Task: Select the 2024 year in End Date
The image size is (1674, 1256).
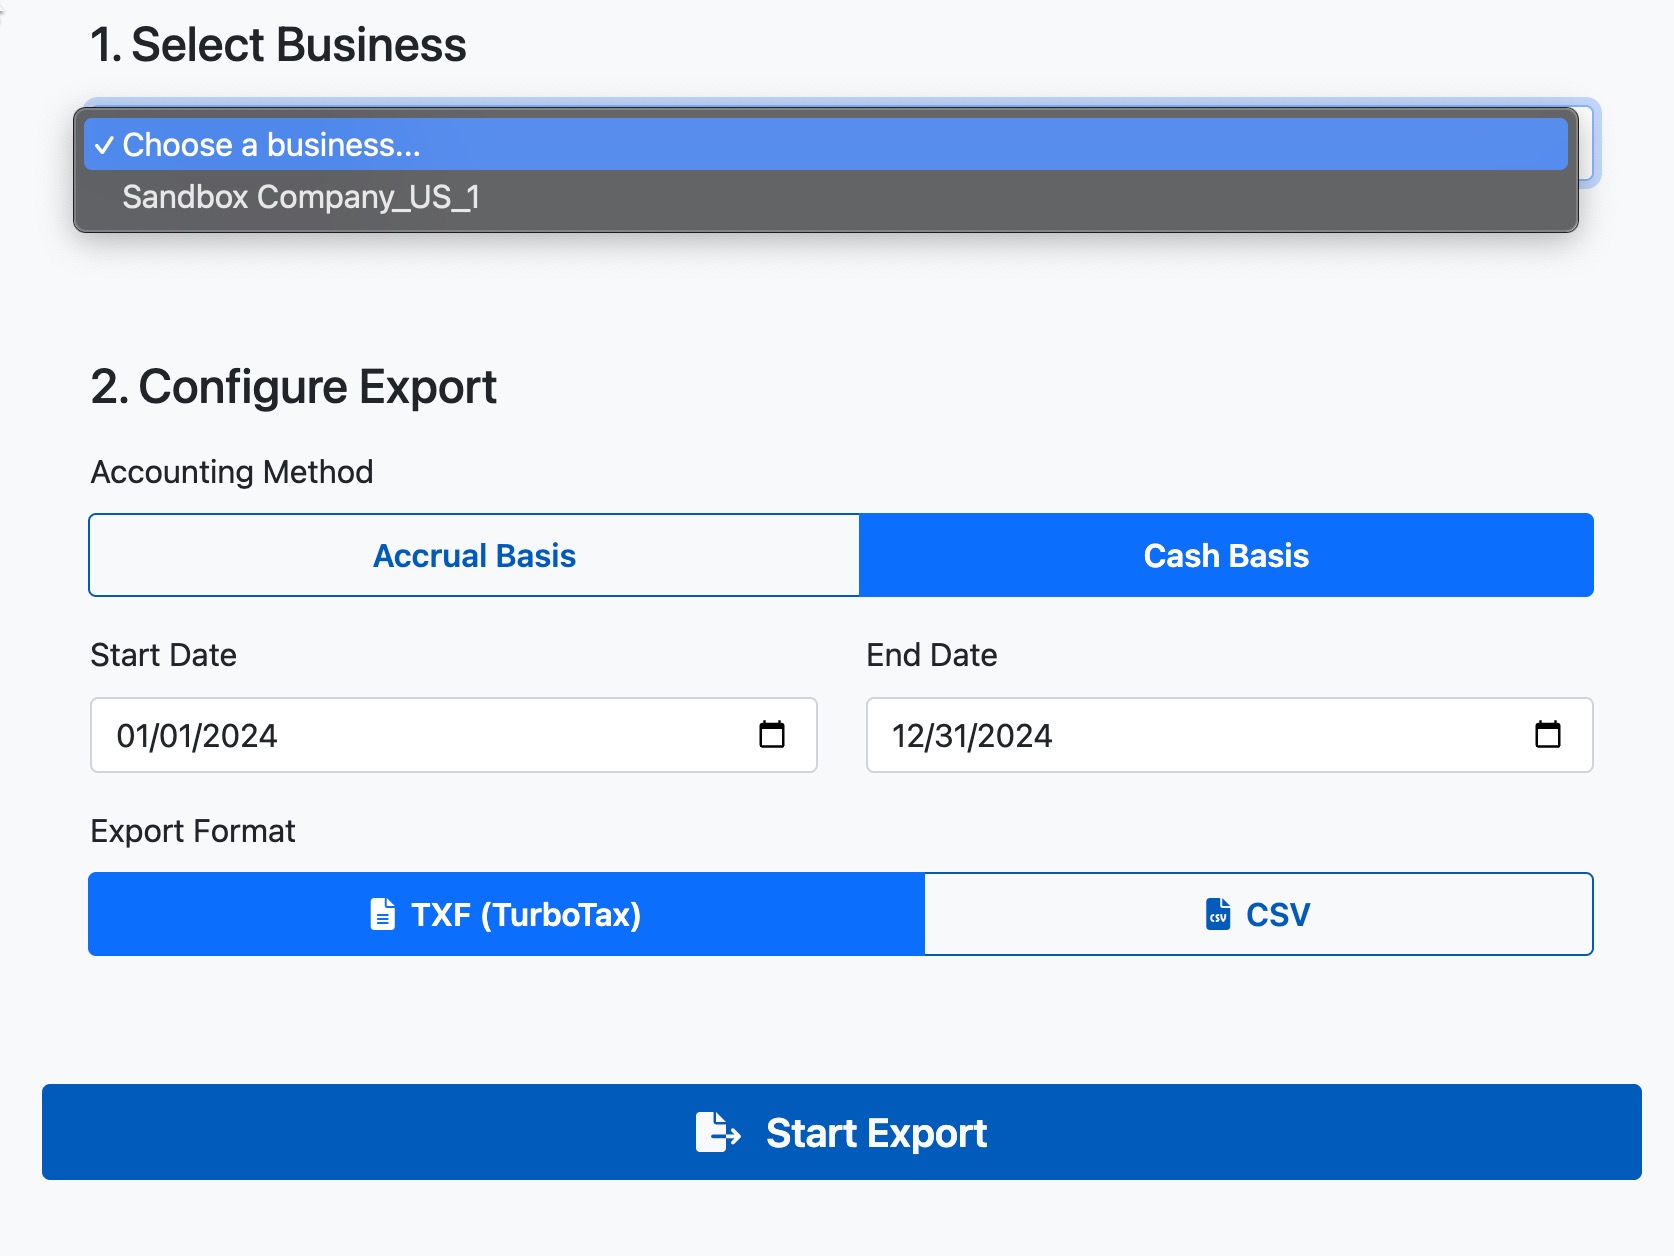Action: click(1015, 736)
